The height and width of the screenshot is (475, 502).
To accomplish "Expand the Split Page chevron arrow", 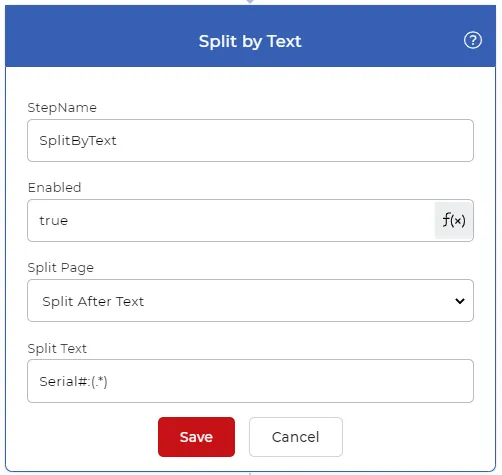I will (460, 301).
